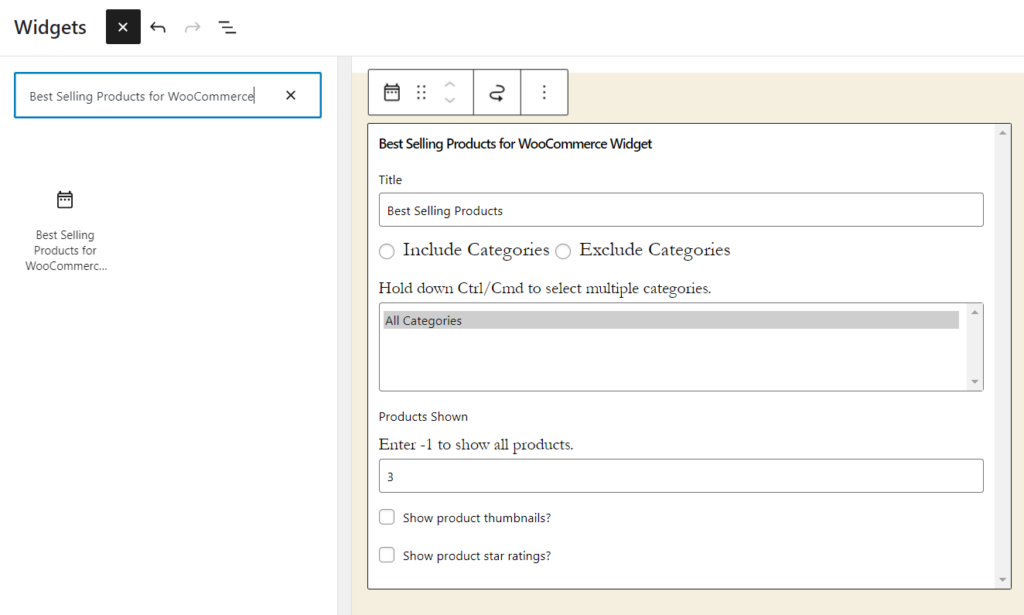1024x615 pixels.
Task: Enable Show product thumbnails checkbox
Action: [387, 517]
